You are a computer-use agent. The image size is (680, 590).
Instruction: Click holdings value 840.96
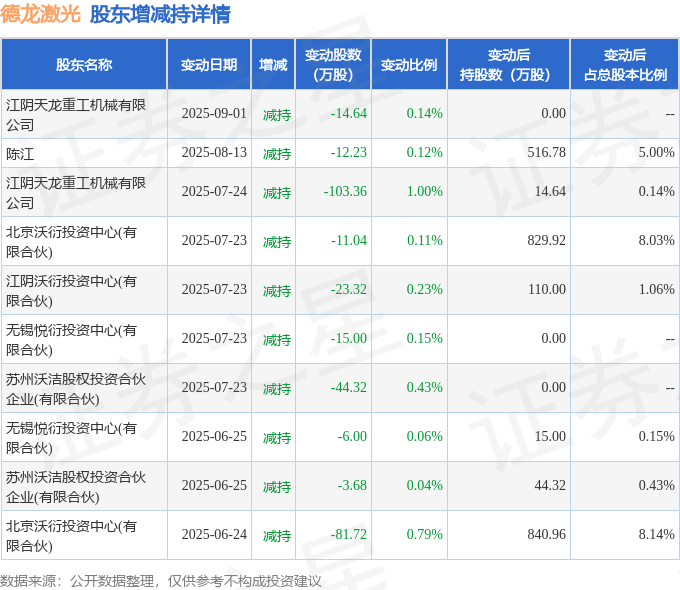point(546,535)
